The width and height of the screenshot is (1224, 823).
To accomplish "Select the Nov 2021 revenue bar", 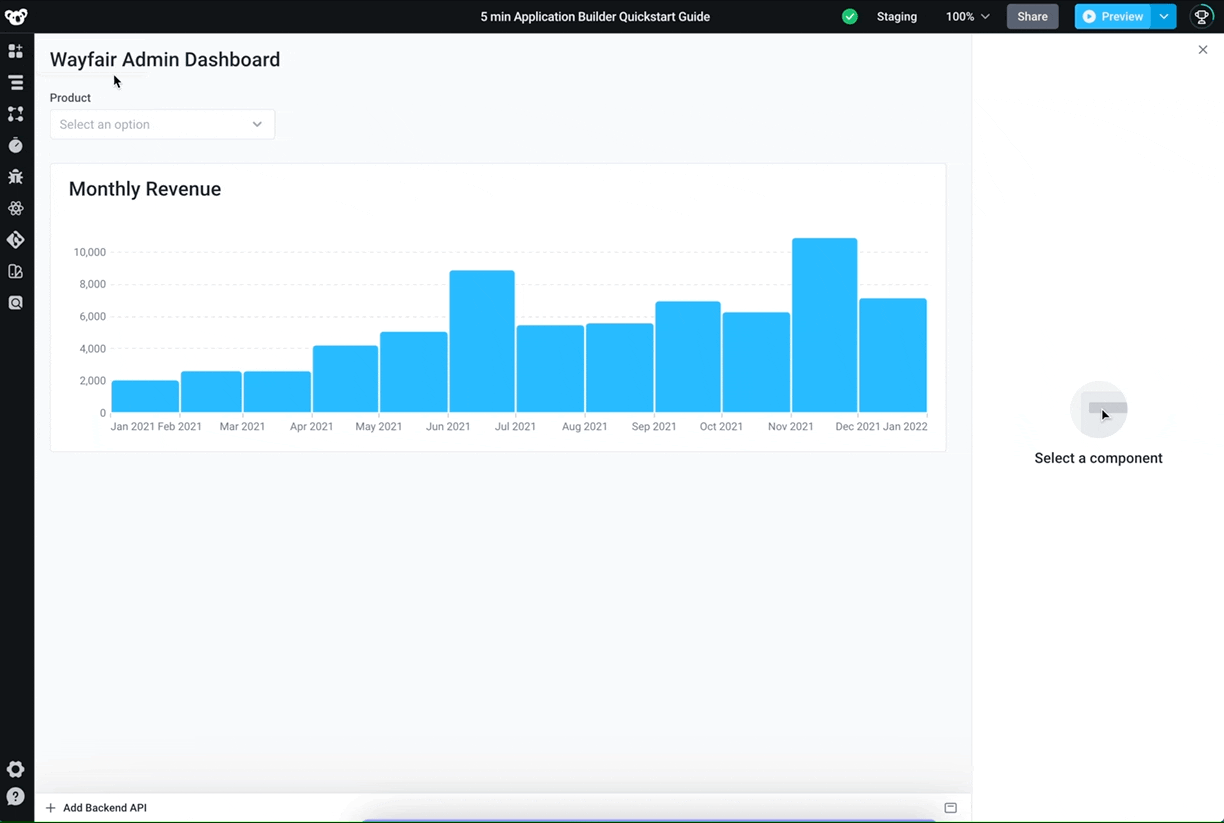I will 824,325.
